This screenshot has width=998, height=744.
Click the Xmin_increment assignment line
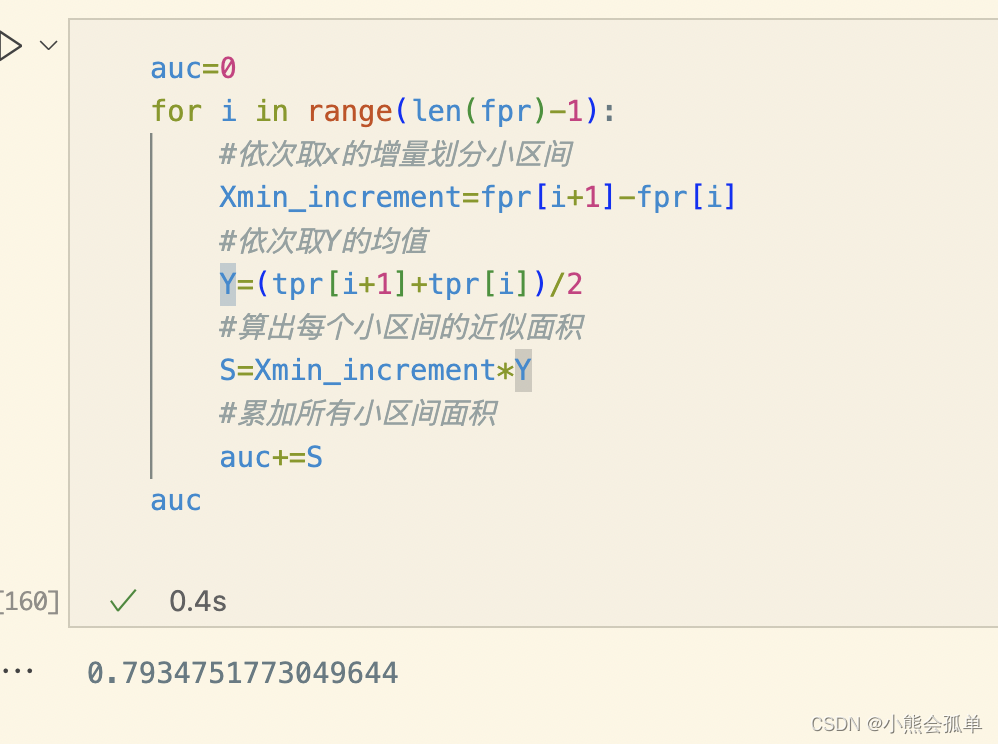477,197
